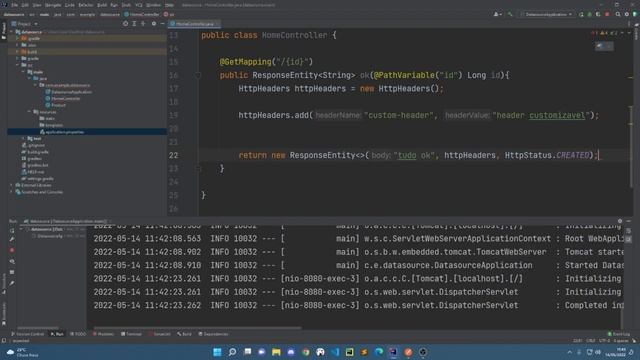Open Run panel settings gear
This screenshot has width=640, height=360.
[620, 221]
